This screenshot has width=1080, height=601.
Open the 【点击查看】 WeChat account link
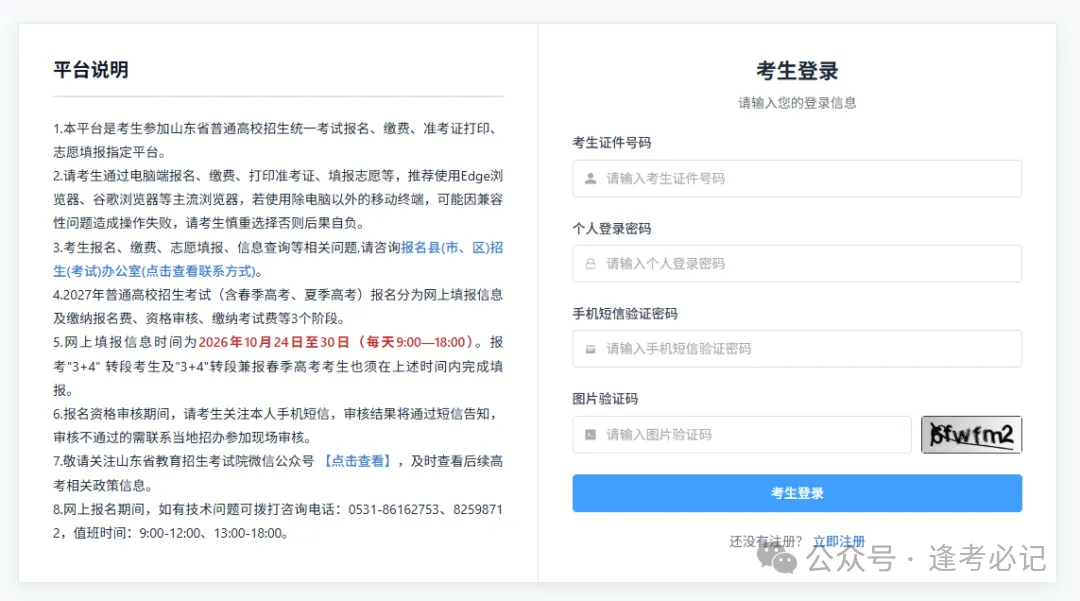(x=357, y=461)
